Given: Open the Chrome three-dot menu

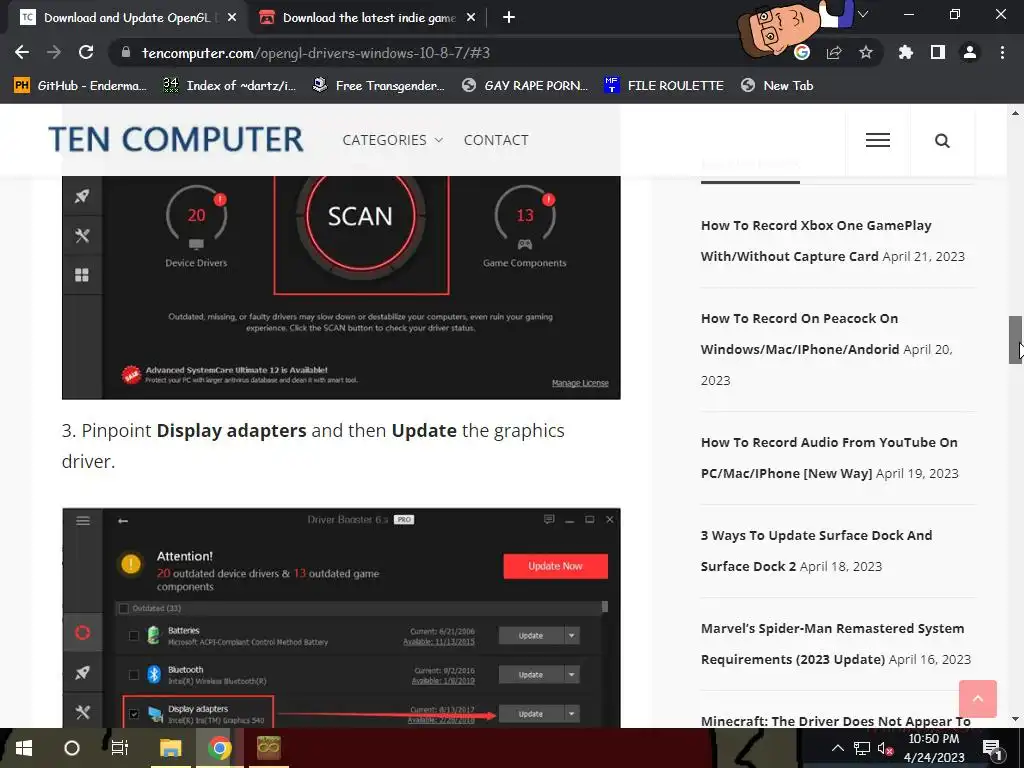Looking at the screenshot, I should (1002, 52).
